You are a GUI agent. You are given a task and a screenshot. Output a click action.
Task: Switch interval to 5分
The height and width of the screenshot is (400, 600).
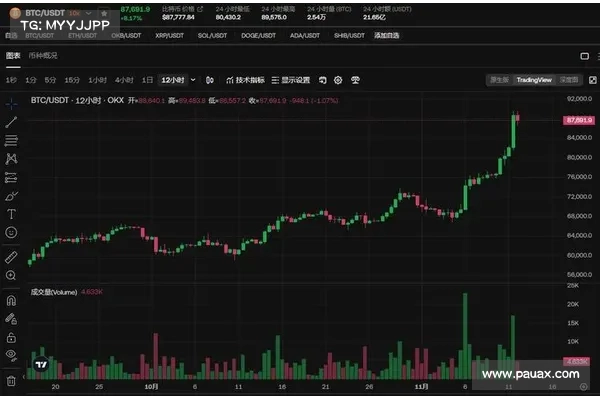tap(50, 80)
